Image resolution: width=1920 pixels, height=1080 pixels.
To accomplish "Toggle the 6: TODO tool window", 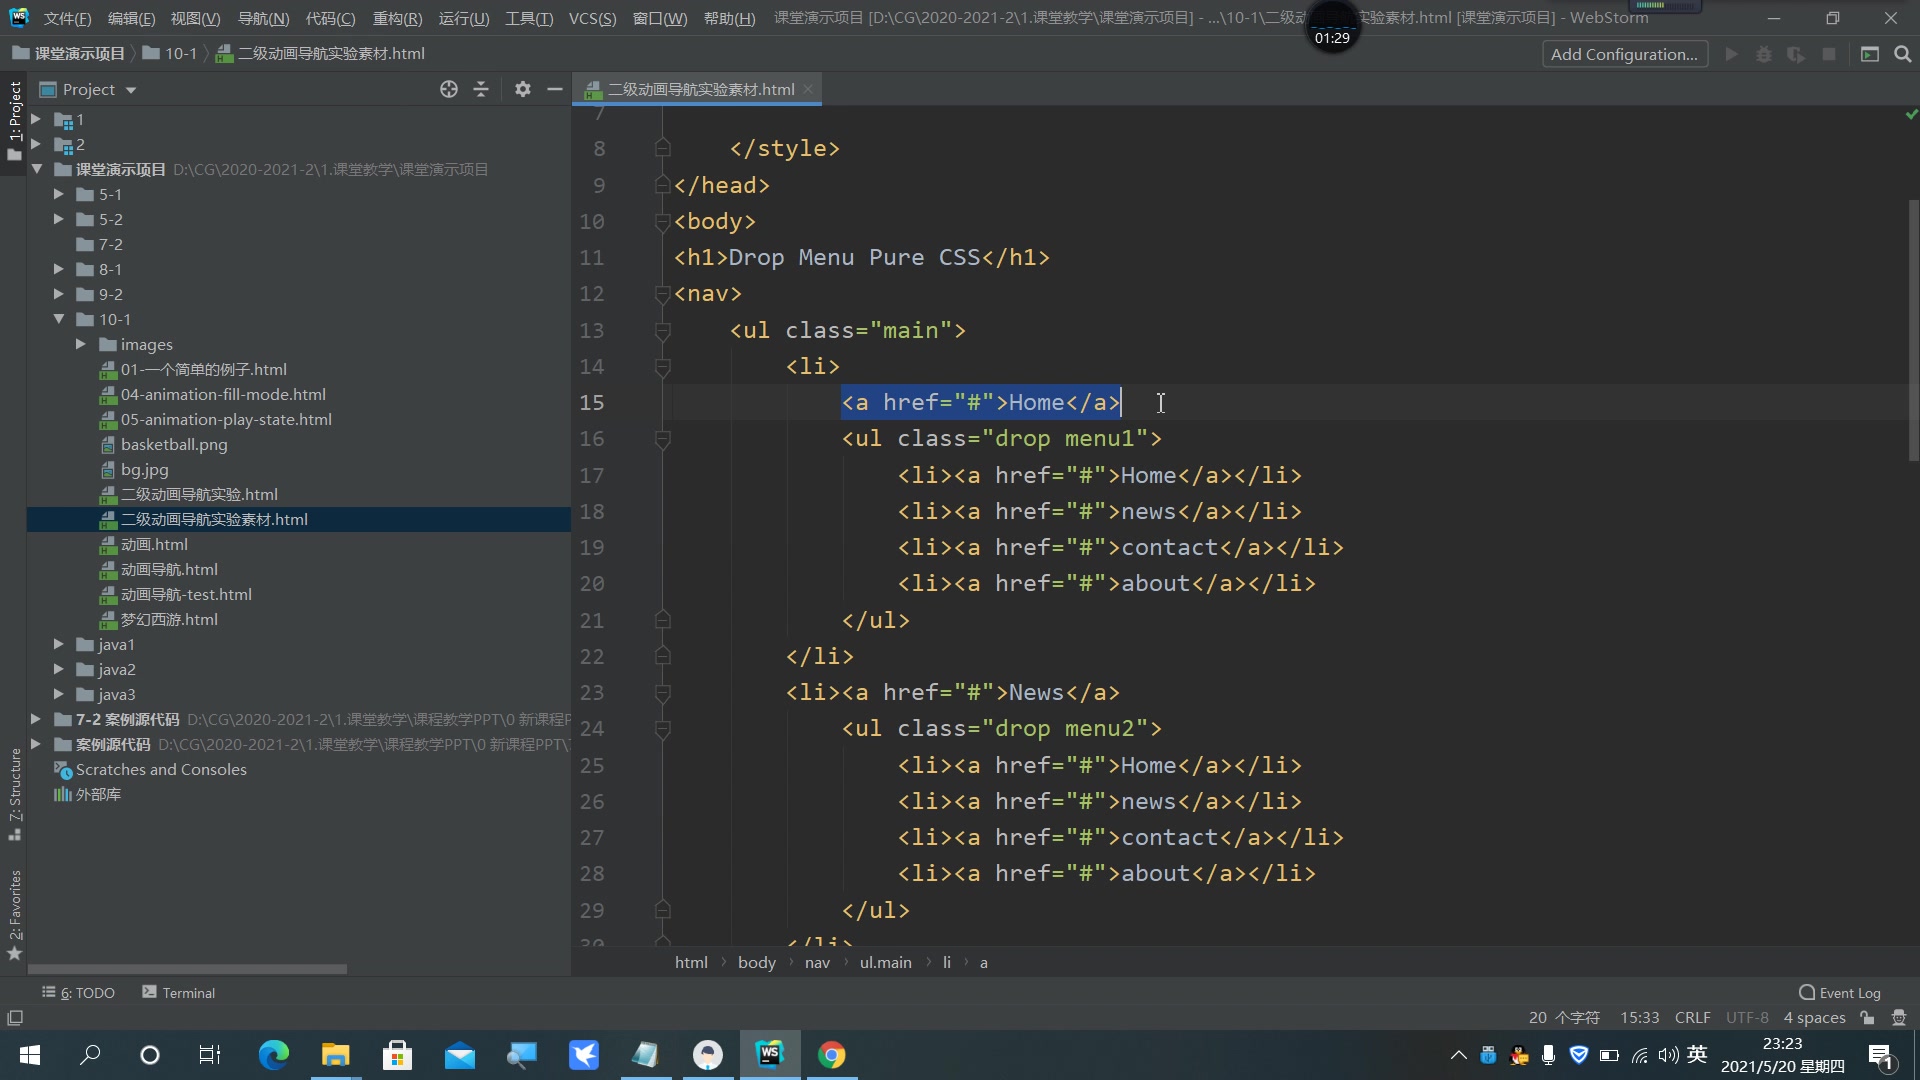I will pos(78,992).
